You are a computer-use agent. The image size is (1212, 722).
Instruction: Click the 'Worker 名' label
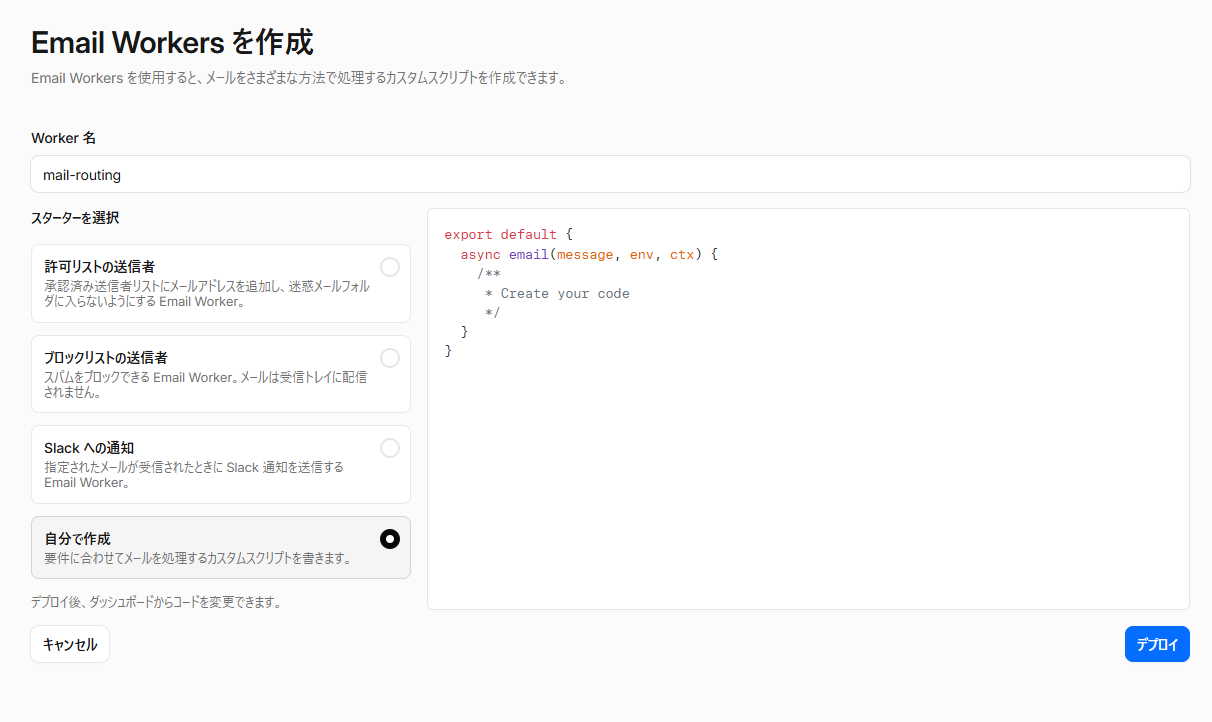(x=63, y=138)
